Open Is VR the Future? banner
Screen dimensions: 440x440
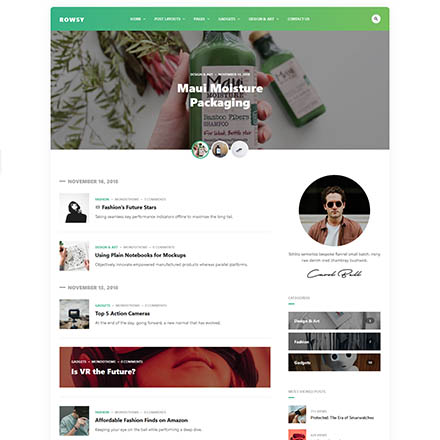(165, 367)
